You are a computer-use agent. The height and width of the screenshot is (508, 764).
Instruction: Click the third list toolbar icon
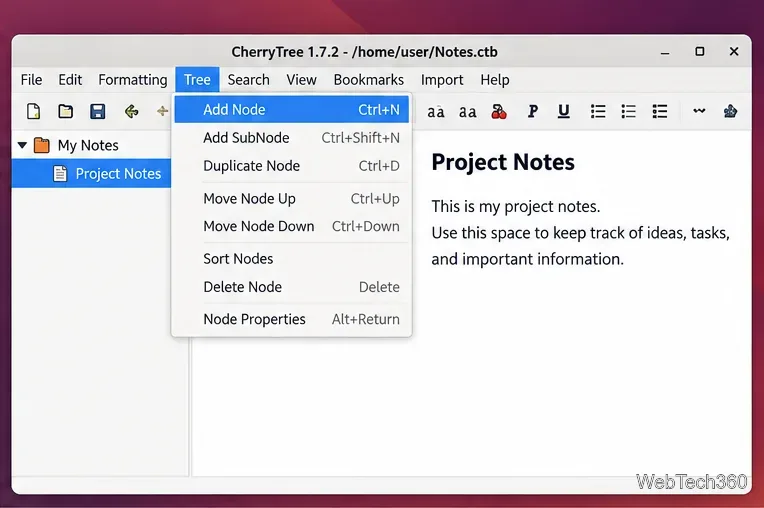click(660, 112)
